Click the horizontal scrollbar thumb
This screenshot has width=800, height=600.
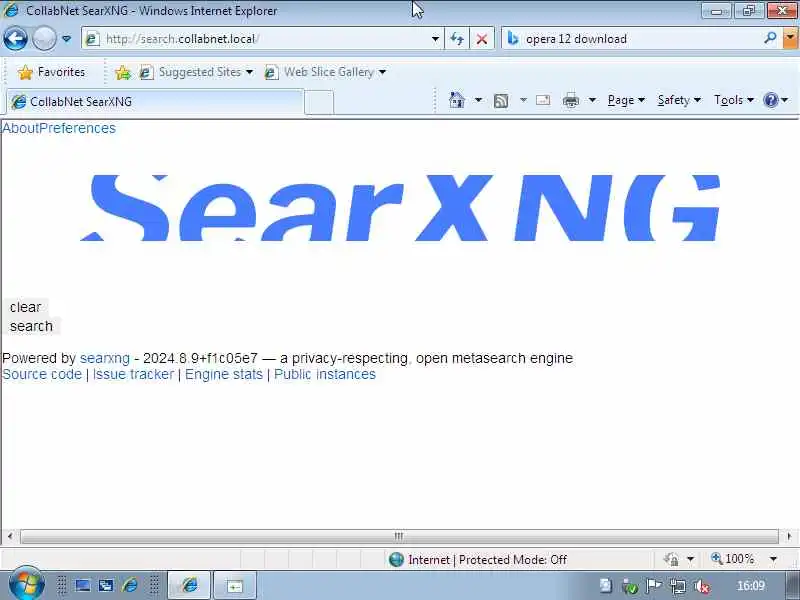pyautogui.click(x=399, y=536)
